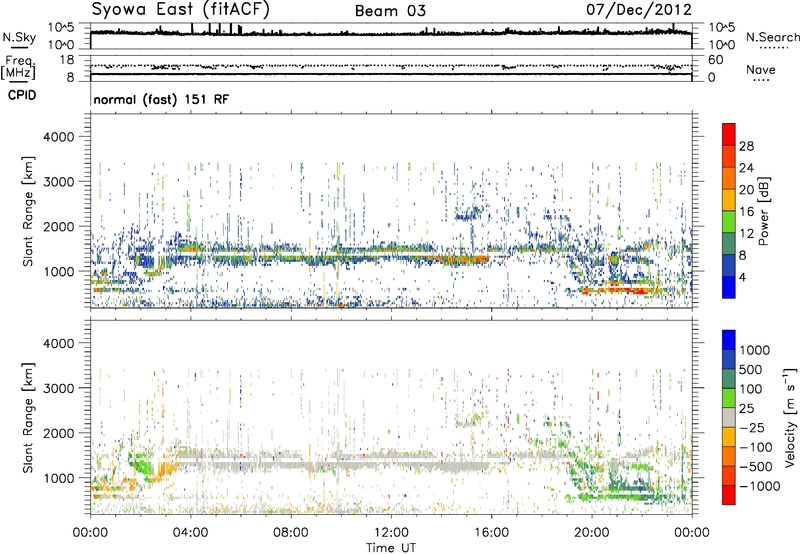Image resolution: width=800 pixels, height=554 pixels.
Task: Click the 'Time UT' axis label
Action: [391, 548]
